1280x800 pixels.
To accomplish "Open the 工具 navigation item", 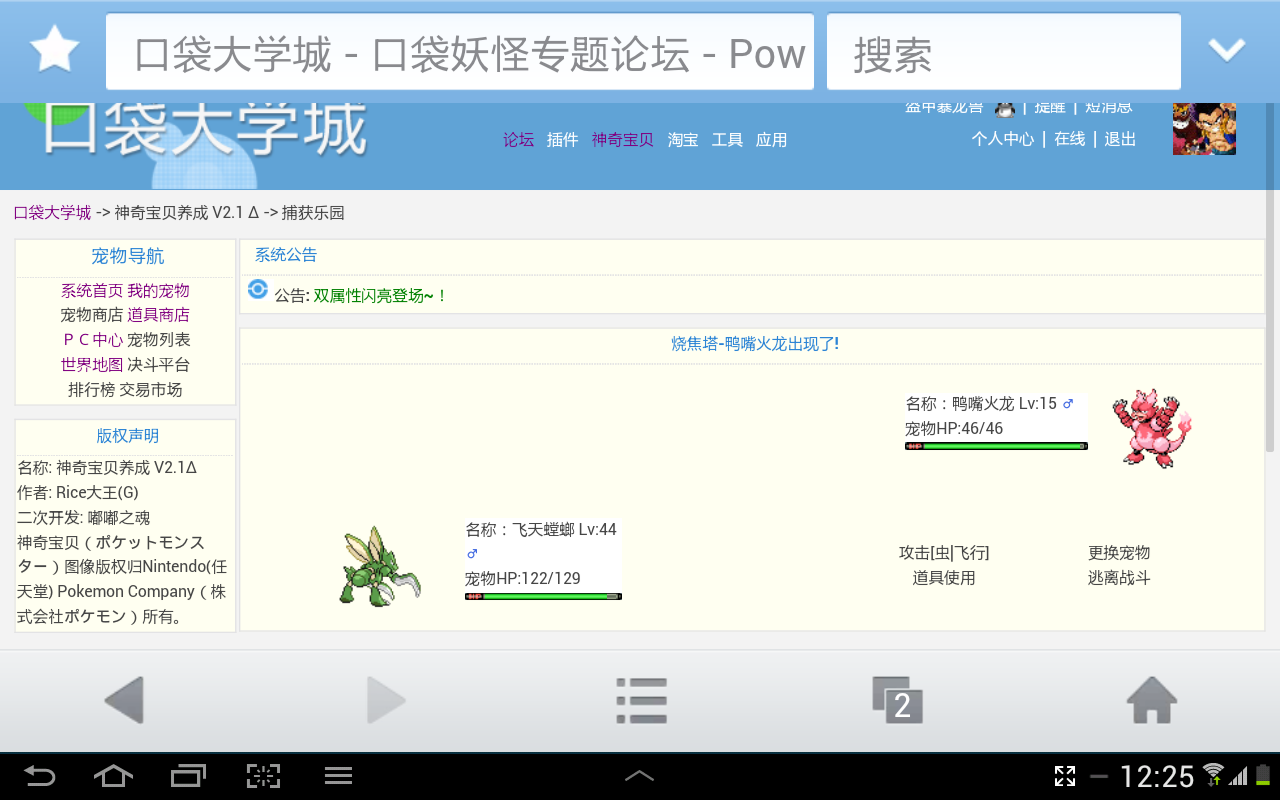I will tap(727, 140).
